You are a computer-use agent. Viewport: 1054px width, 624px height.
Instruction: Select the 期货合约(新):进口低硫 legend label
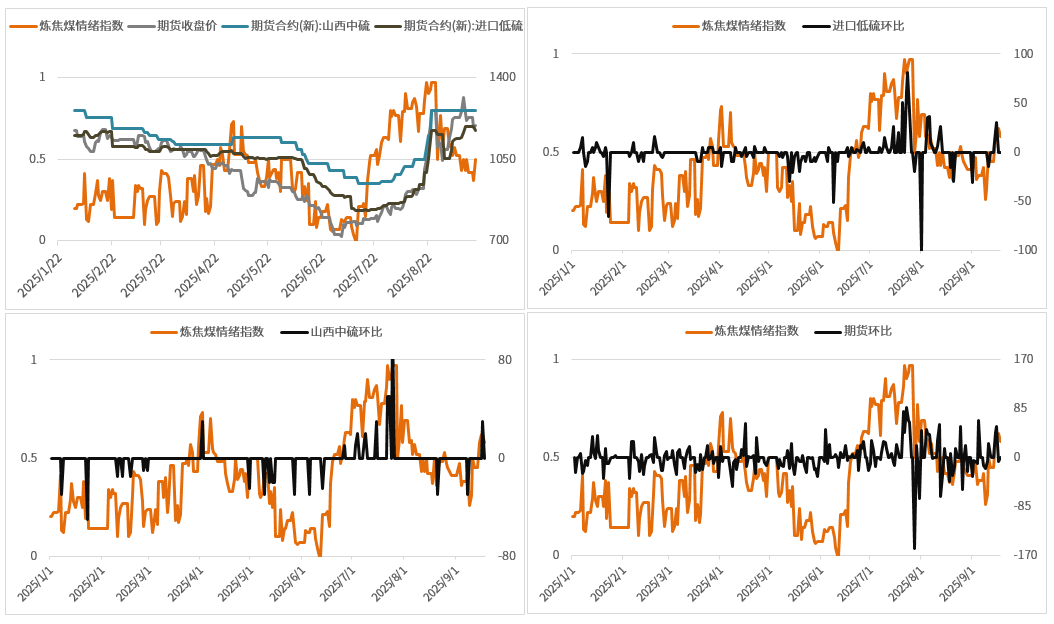463,26
